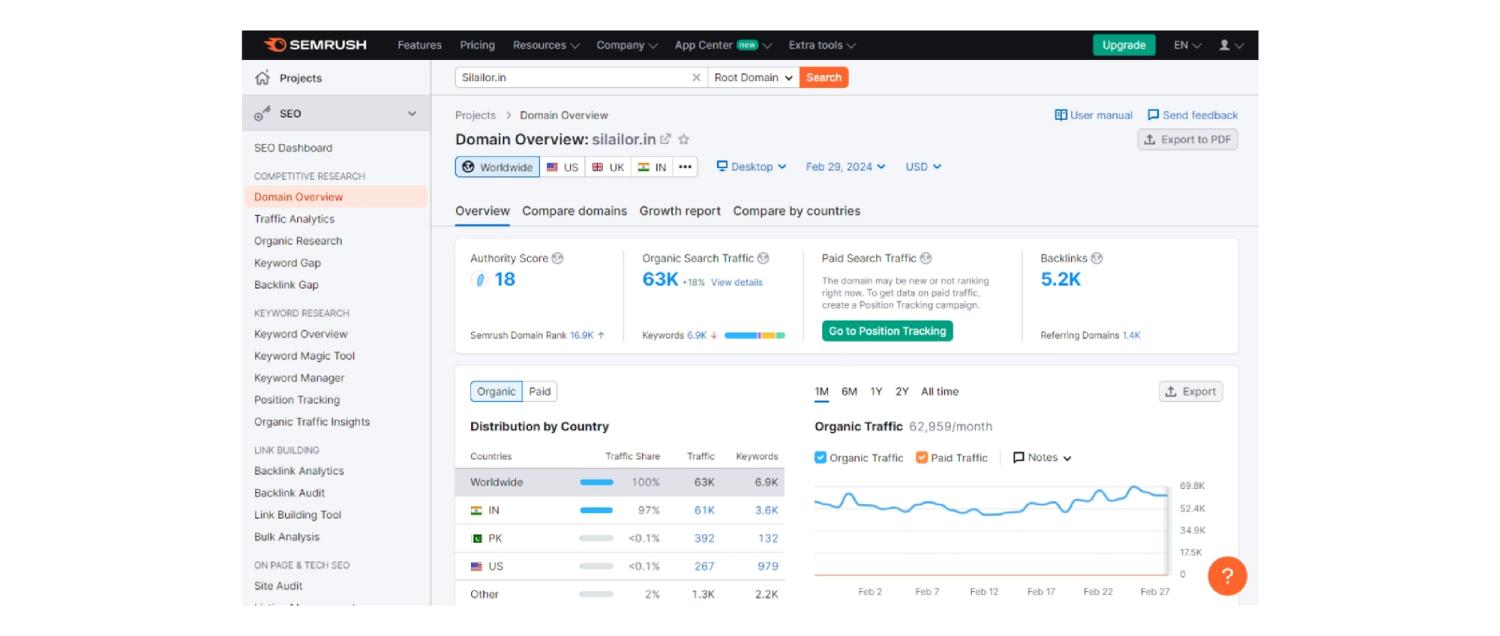Select 2Y time range
The width and height of the screenshot is (1500, 636).
(902, 392)
